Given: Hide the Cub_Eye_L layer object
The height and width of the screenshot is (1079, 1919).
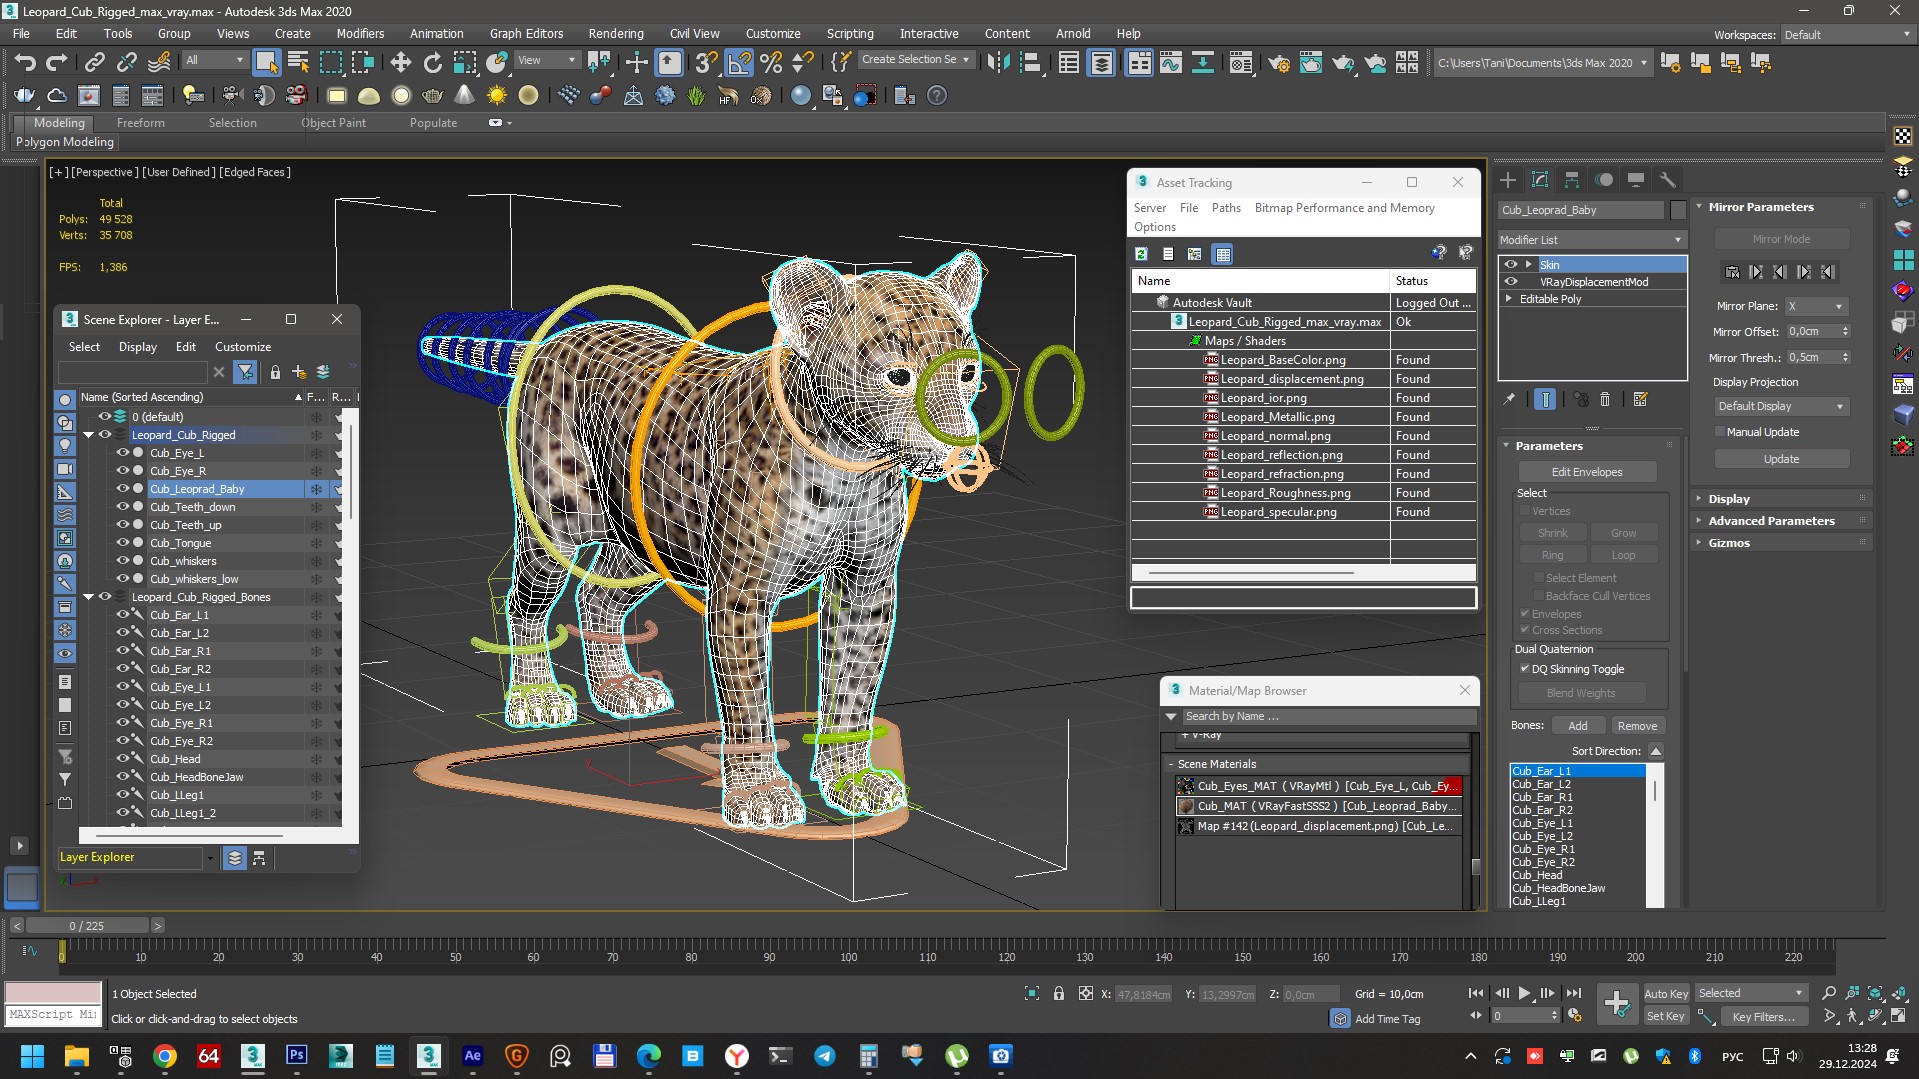Looking at the screenshot, I should pyautogui.click(x=122, y=453).
